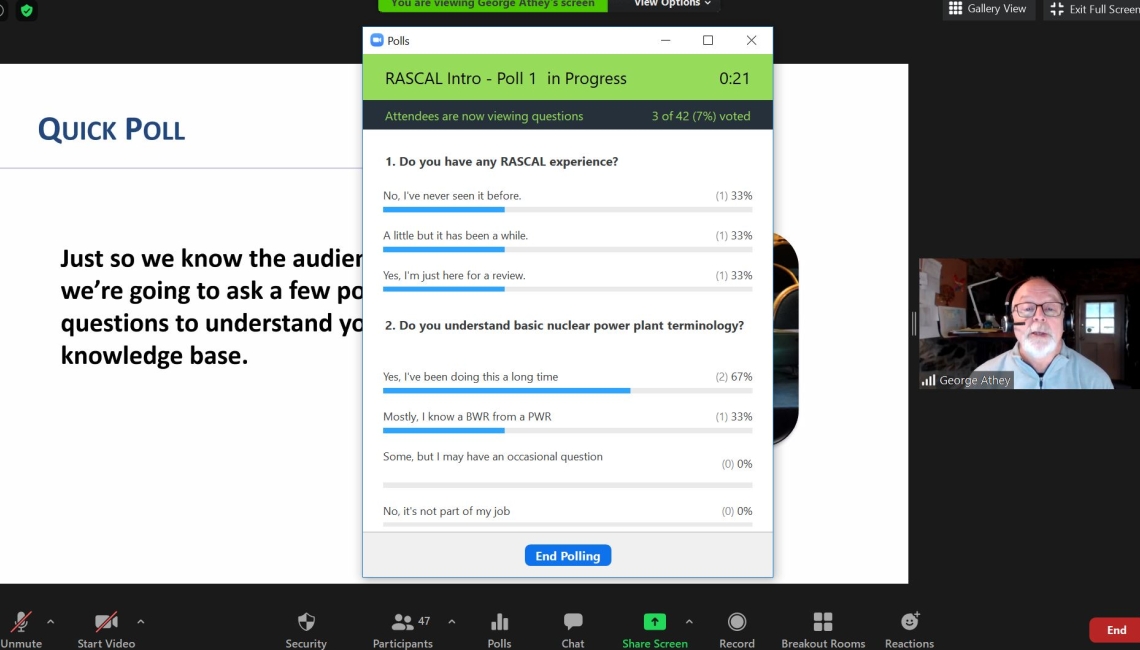Open the Chat panel
Screen dimensions: 1140x650
click(573, 623)
